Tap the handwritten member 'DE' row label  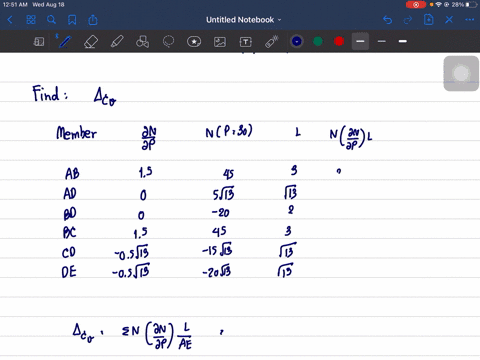69,272
